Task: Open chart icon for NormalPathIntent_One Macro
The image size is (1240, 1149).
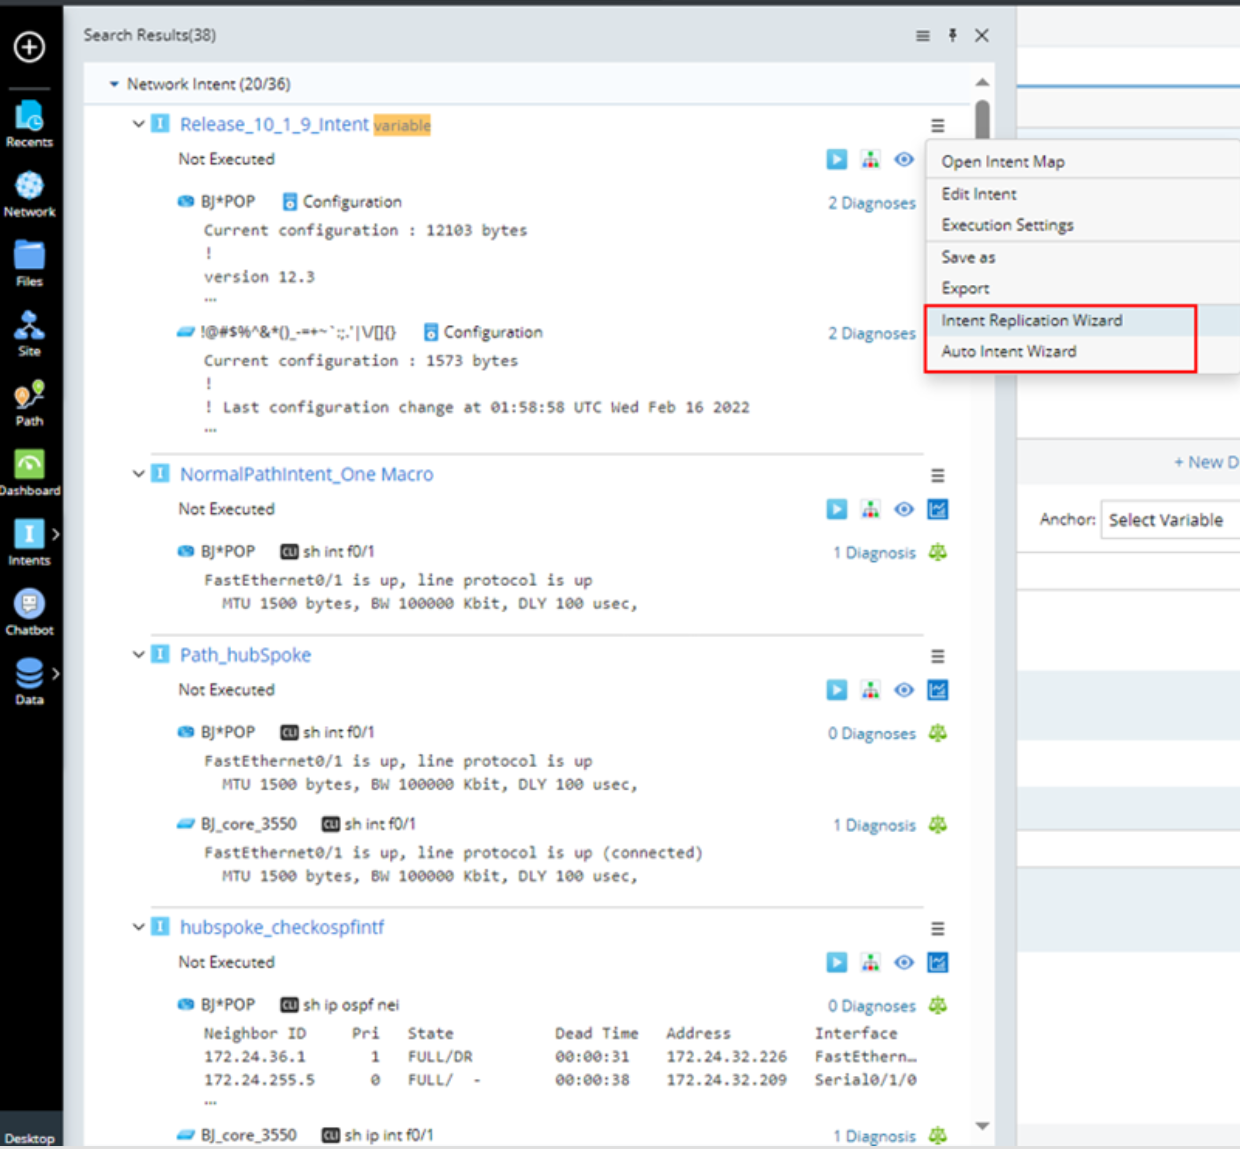Action: point(938,509)
